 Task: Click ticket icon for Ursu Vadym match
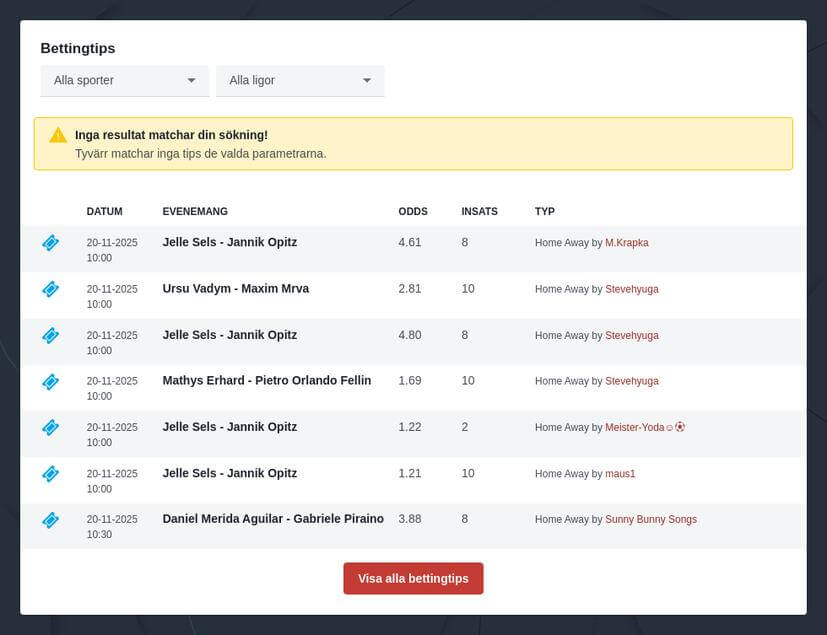tap(50, 289)
